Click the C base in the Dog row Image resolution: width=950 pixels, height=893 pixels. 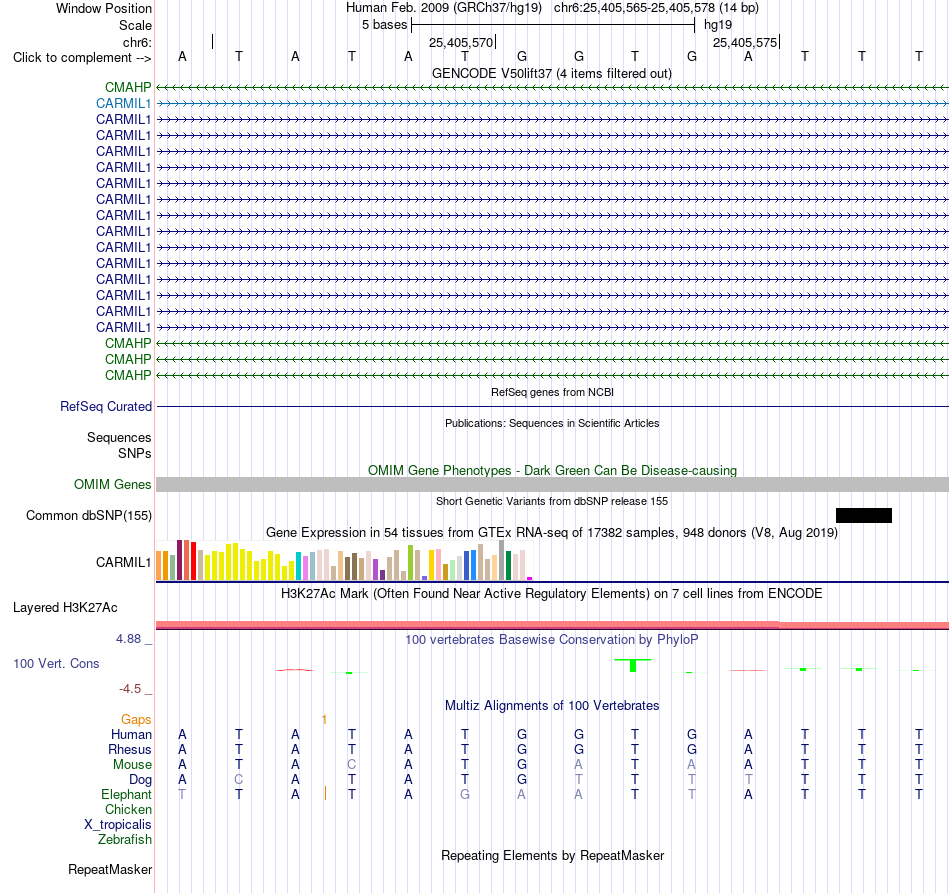[x=239, y=780]
